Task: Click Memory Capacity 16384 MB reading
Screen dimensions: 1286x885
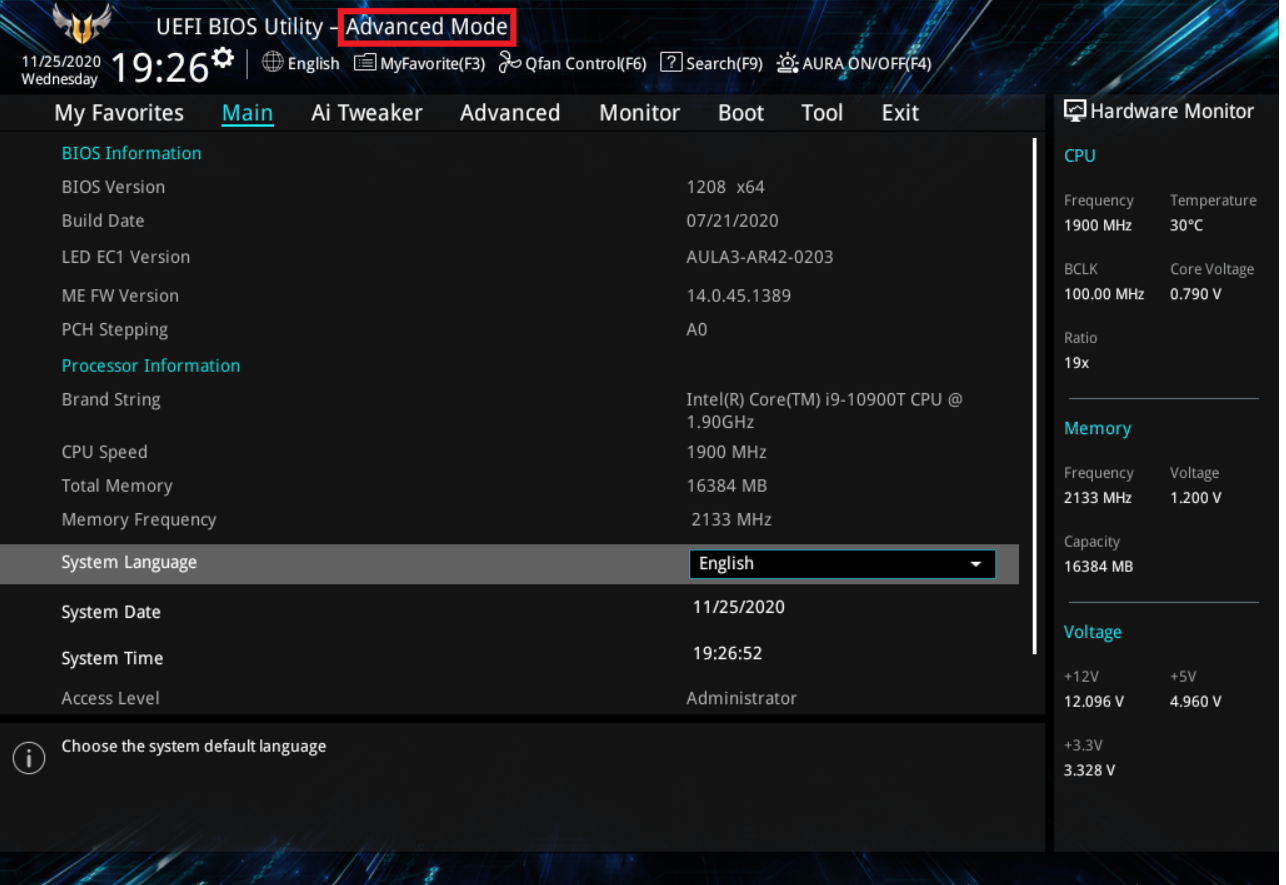Action: click(x=1099, y=567)
